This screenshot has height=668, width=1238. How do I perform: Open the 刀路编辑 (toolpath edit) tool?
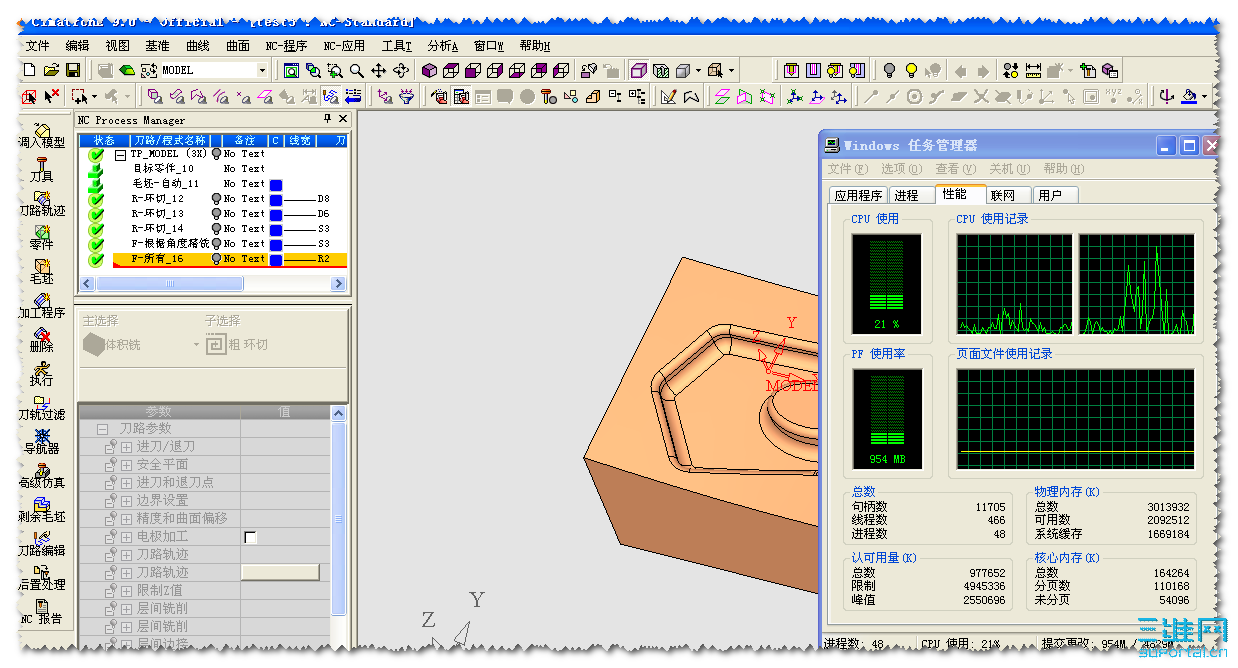pyautogui.click(x=42, y=544)
